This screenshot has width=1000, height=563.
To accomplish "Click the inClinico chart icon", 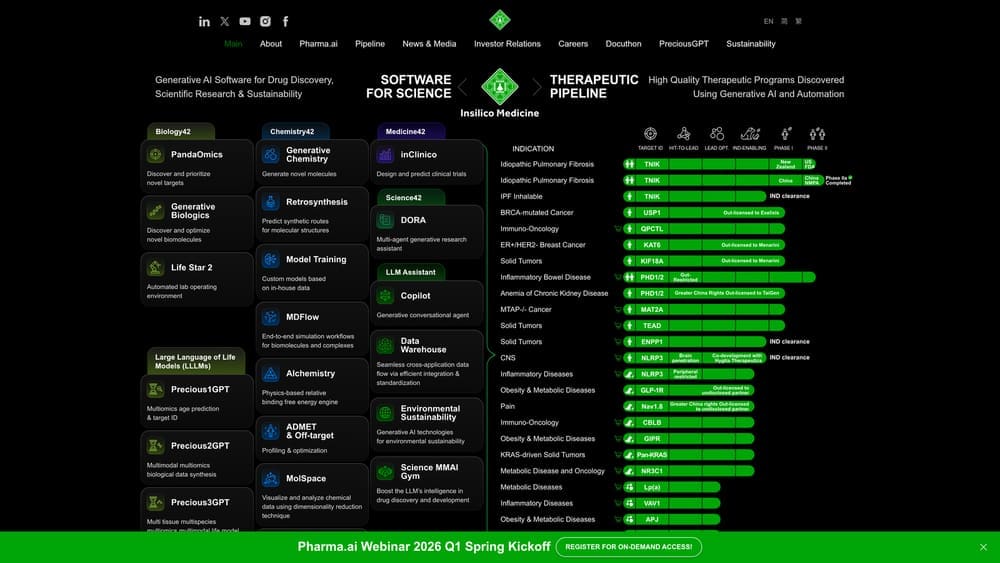I will pos(385,155).
